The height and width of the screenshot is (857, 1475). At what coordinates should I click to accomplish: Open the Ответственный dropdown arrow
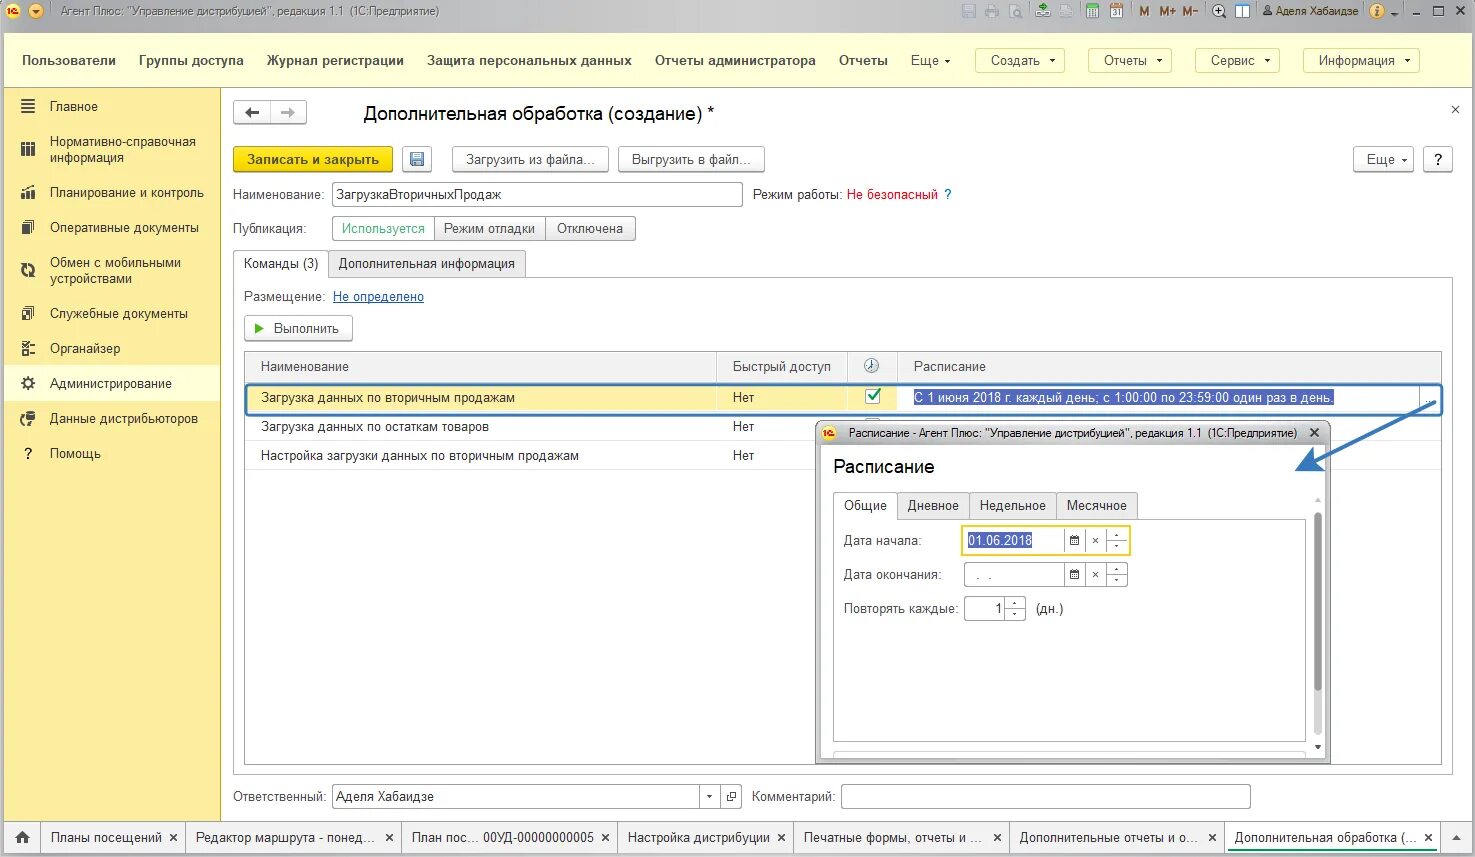tap(709, 796)
